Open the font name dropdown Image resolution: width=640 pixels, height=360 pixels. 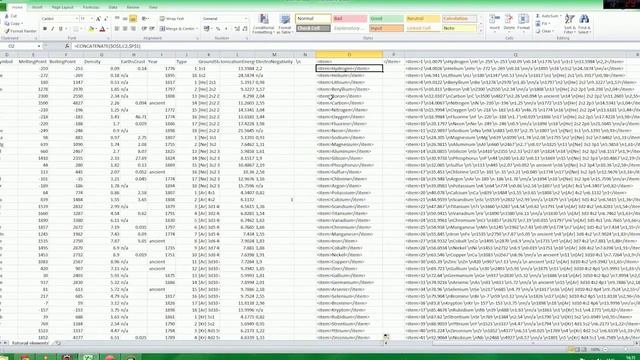pos(77,19)
